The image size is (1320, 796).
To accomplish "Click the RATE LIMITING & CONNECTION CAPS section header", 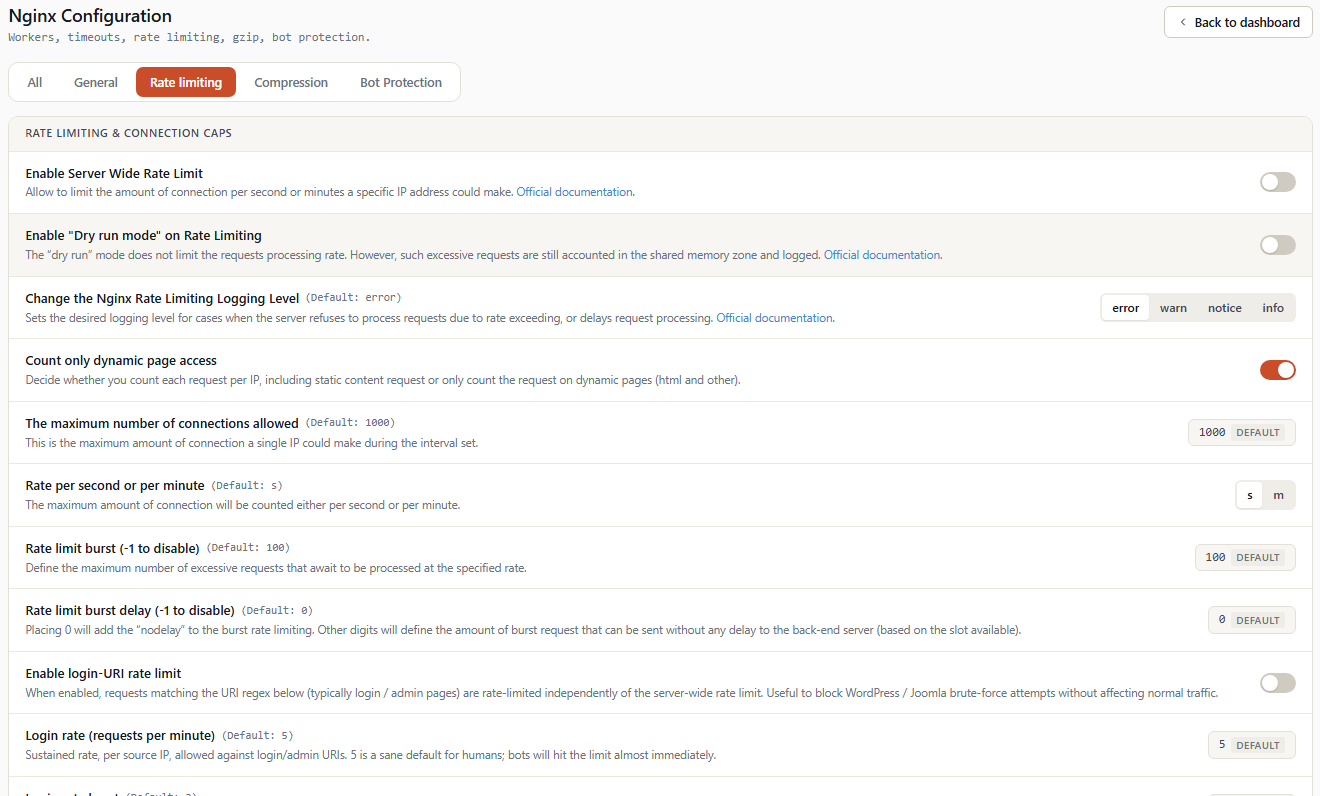I will click(x=128, y=133).
